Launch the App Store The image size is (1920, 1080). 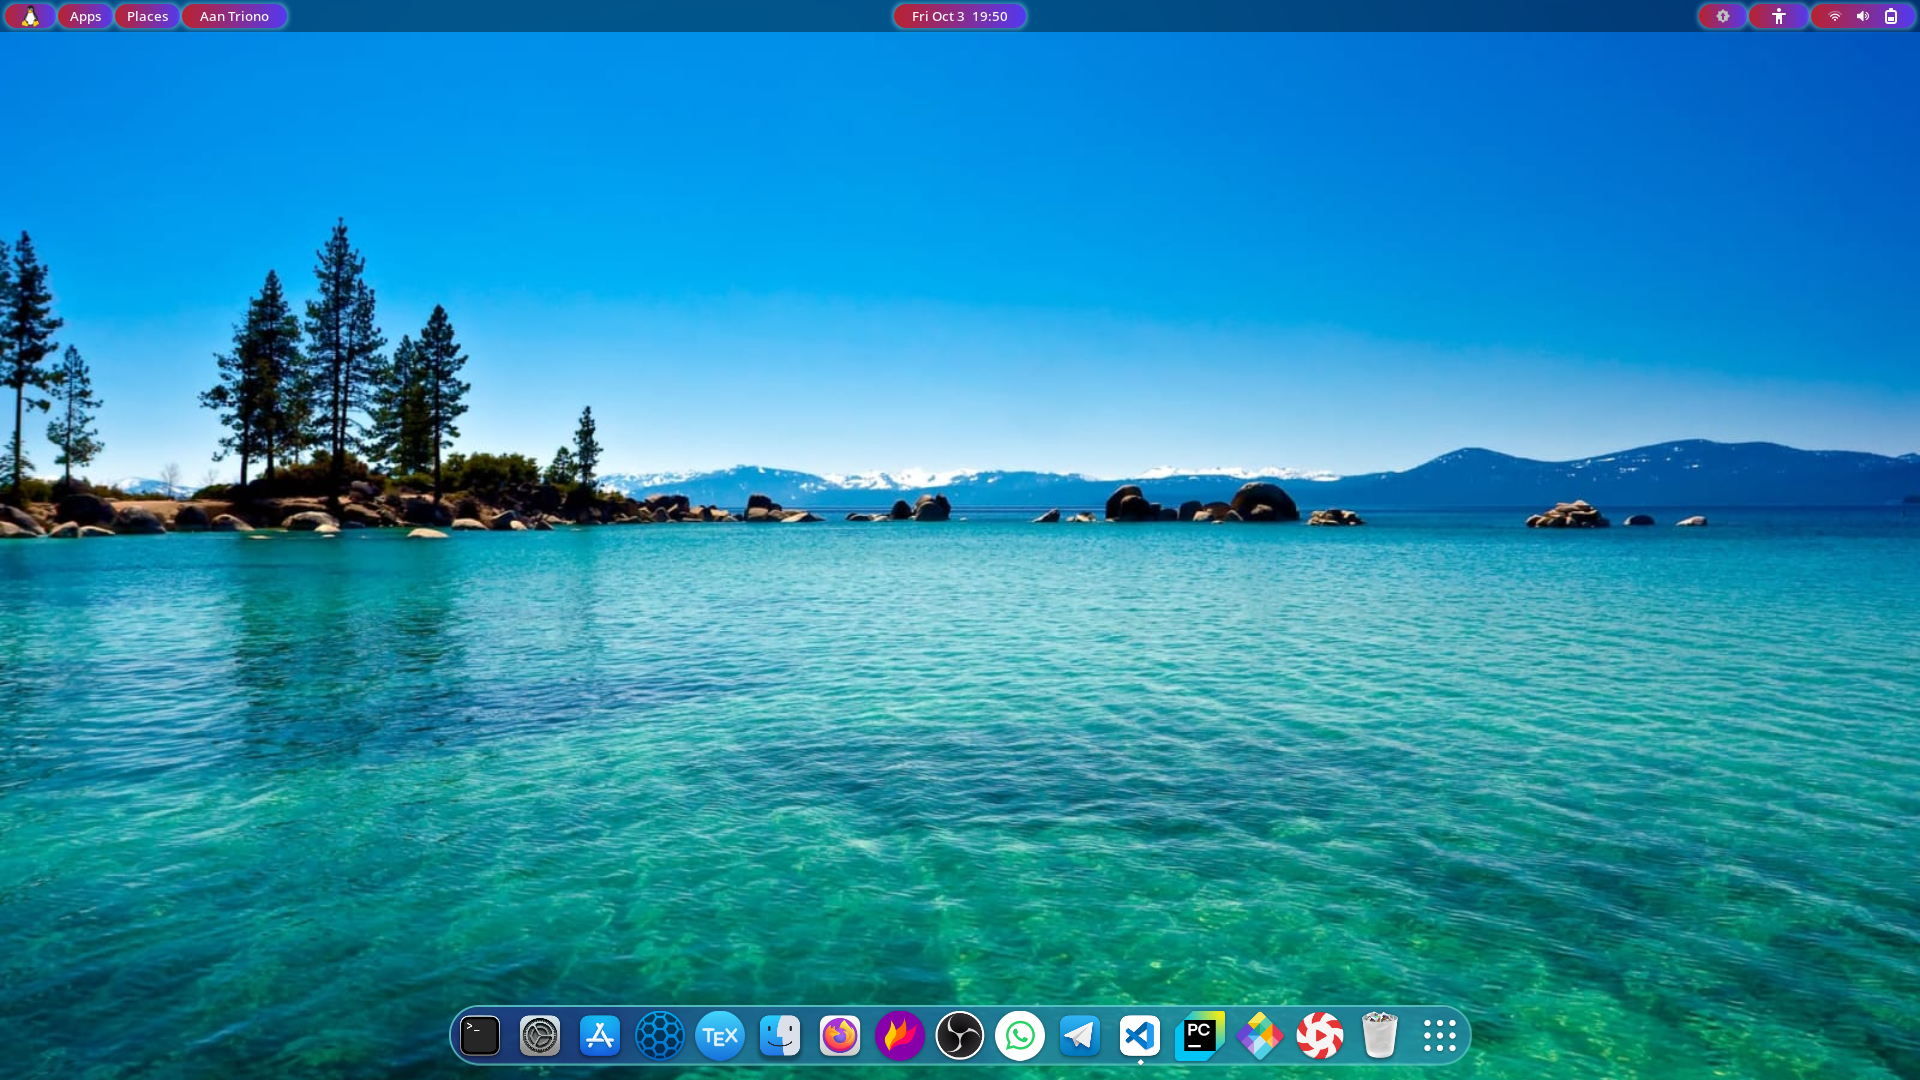(x=599, y=1035)
